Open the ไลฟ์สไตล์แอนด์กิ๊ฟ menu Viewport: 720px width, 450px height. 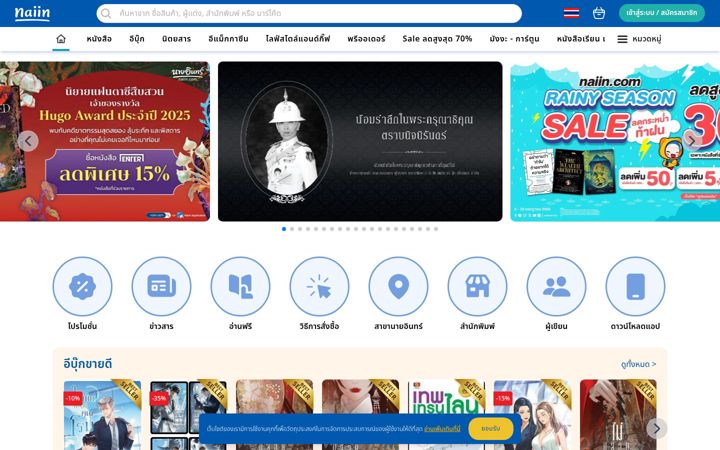point(298,39)
